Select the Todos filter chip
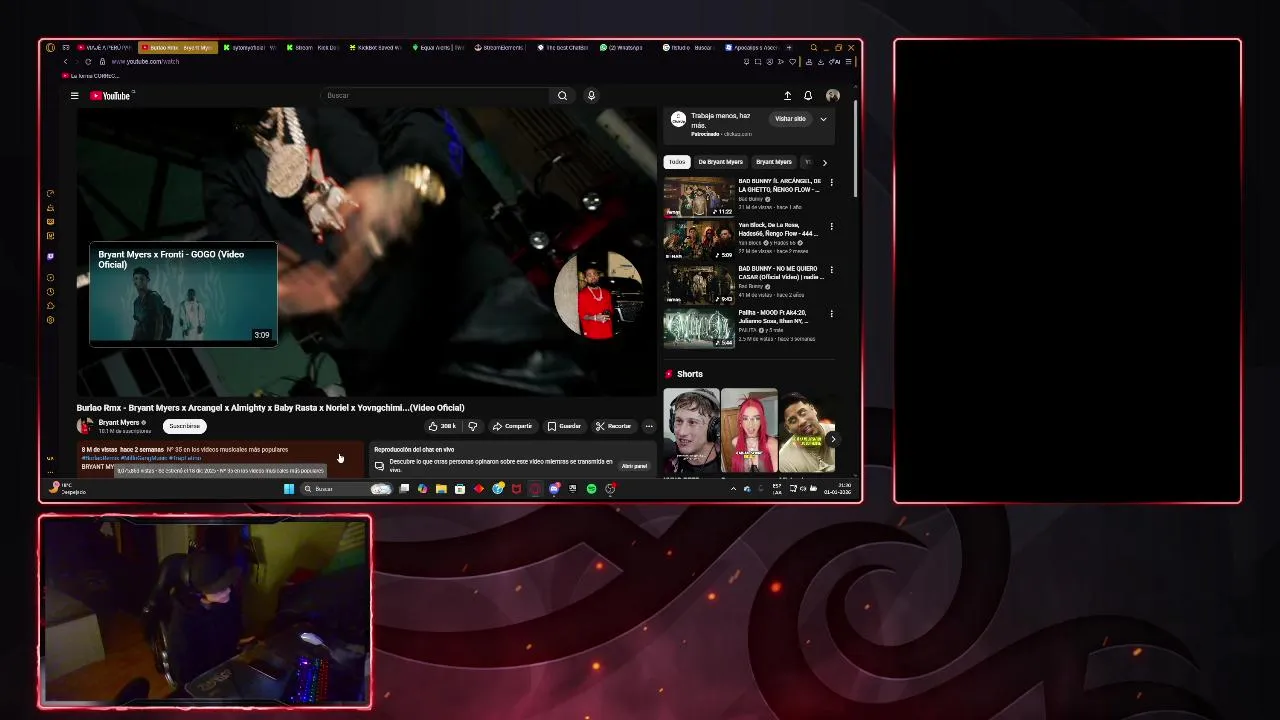Image resolution: width=1280 pixels, height=720 pixels. coord(677,162)
